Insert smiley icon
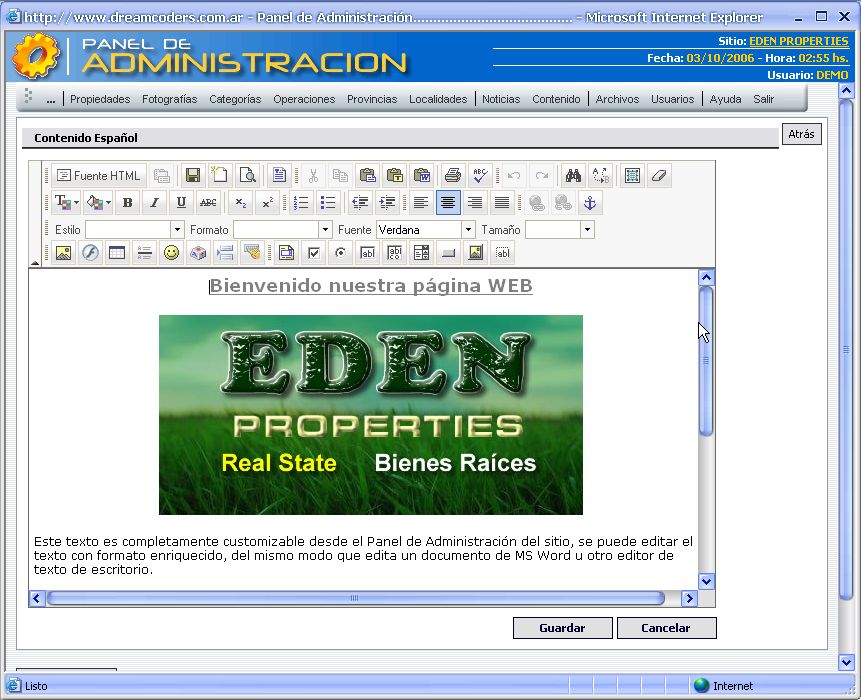The image size is (861, 700). (x=171, y=253)
